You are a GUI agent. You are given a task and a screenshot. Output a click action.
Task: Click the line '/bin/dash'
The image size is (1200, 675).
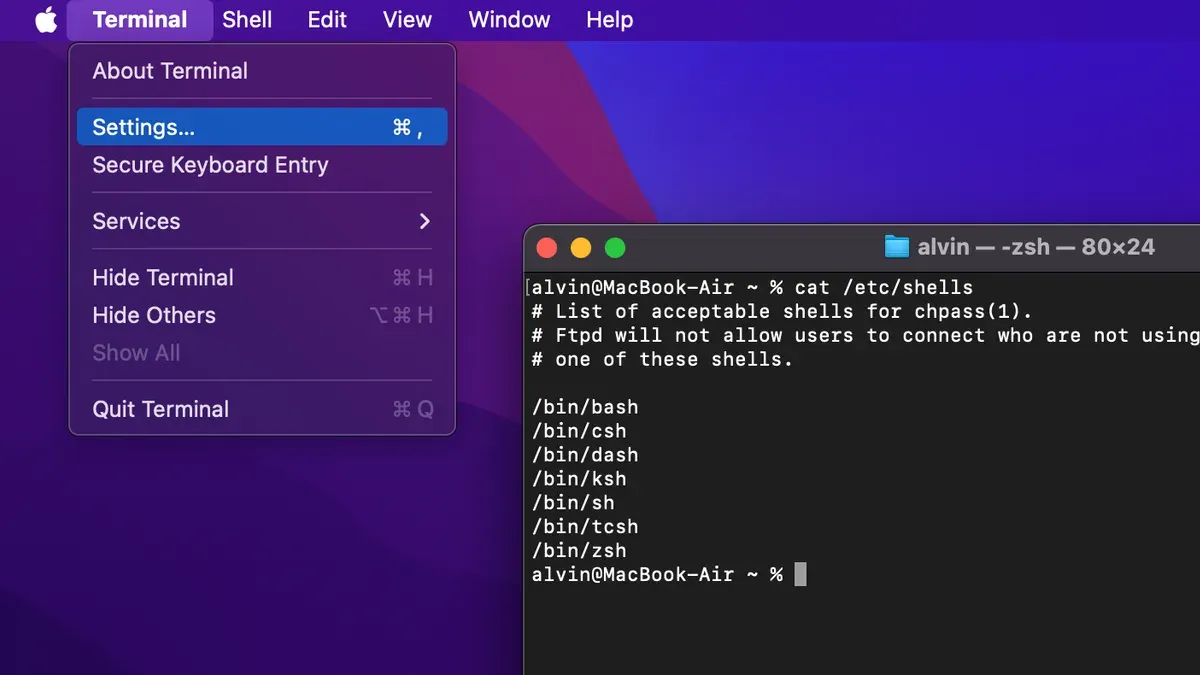click(x=585, y=455)
